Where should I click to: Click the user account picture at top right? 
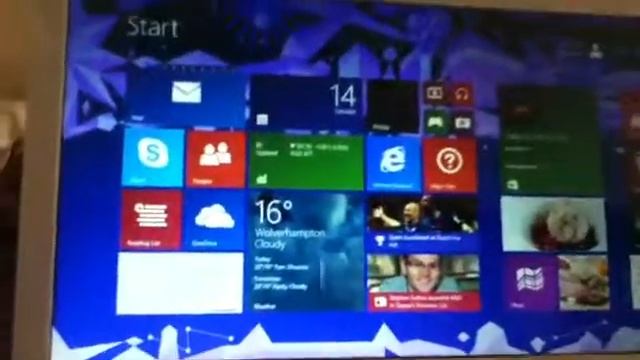click(x=596, y=51)
